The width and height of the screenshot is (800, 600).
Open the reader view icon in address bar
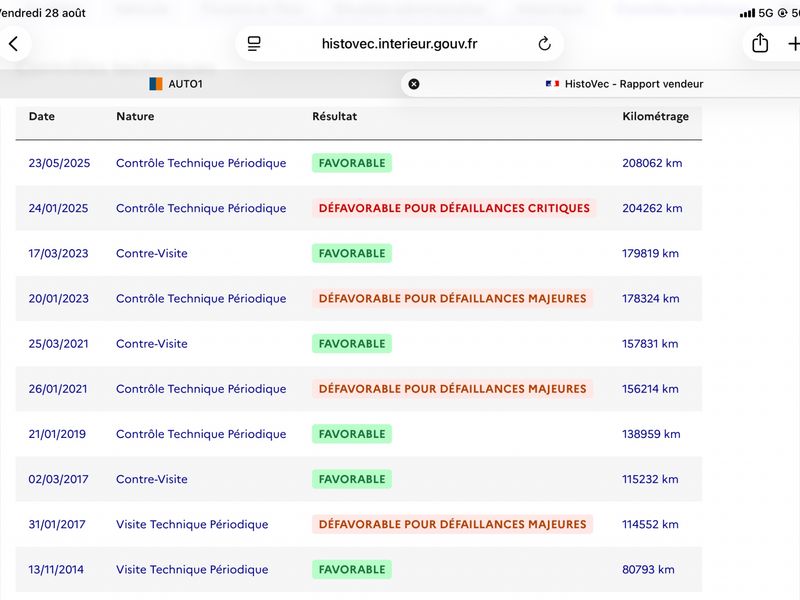(x=254, y=44)
